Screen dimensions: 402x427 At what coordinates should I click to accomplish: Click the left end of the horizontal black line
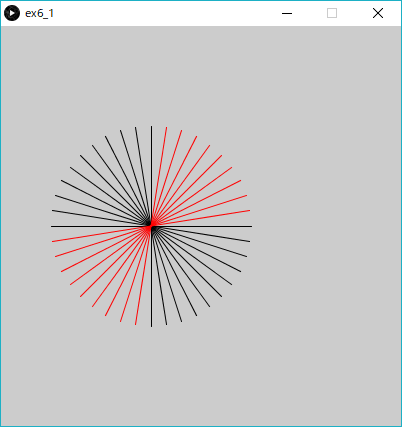[x=52, y=226]
